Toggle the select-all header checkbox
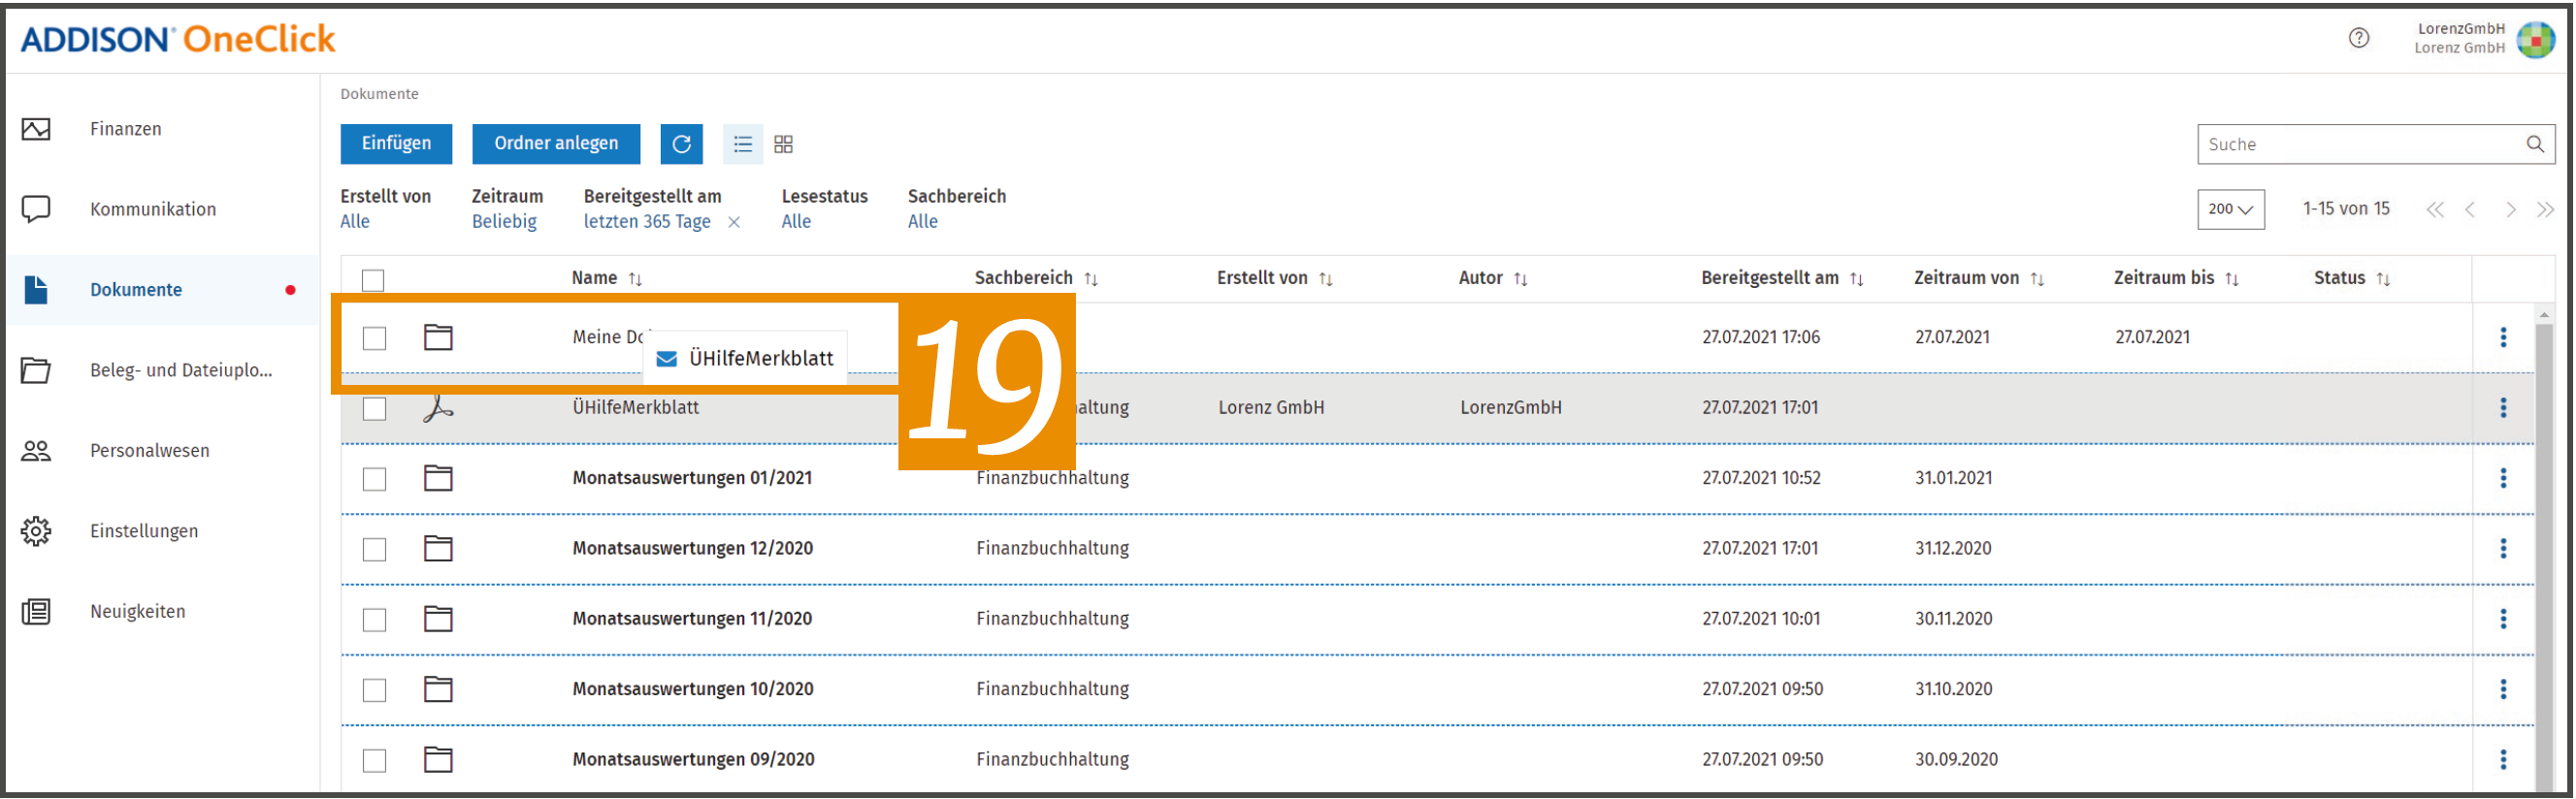The height and width of the screenshot is (799, 2576). [x=373, y=280]
